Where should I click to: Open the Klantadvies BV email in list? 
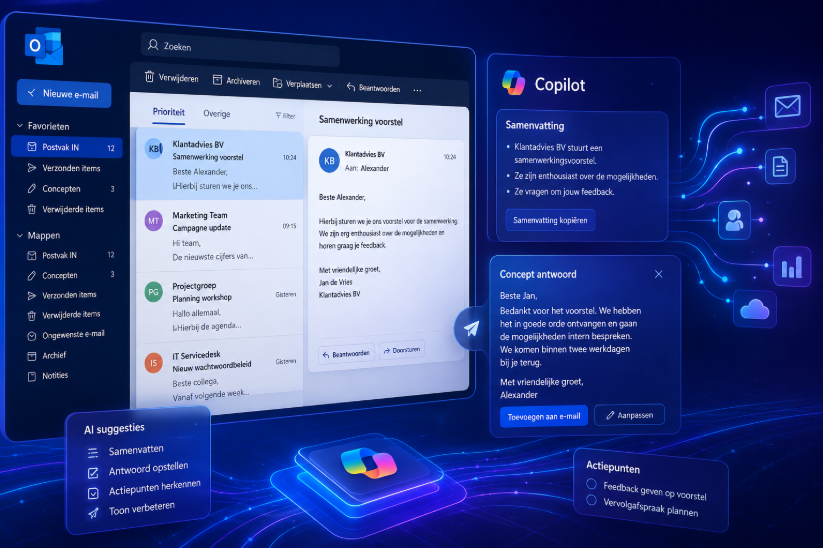219,164
